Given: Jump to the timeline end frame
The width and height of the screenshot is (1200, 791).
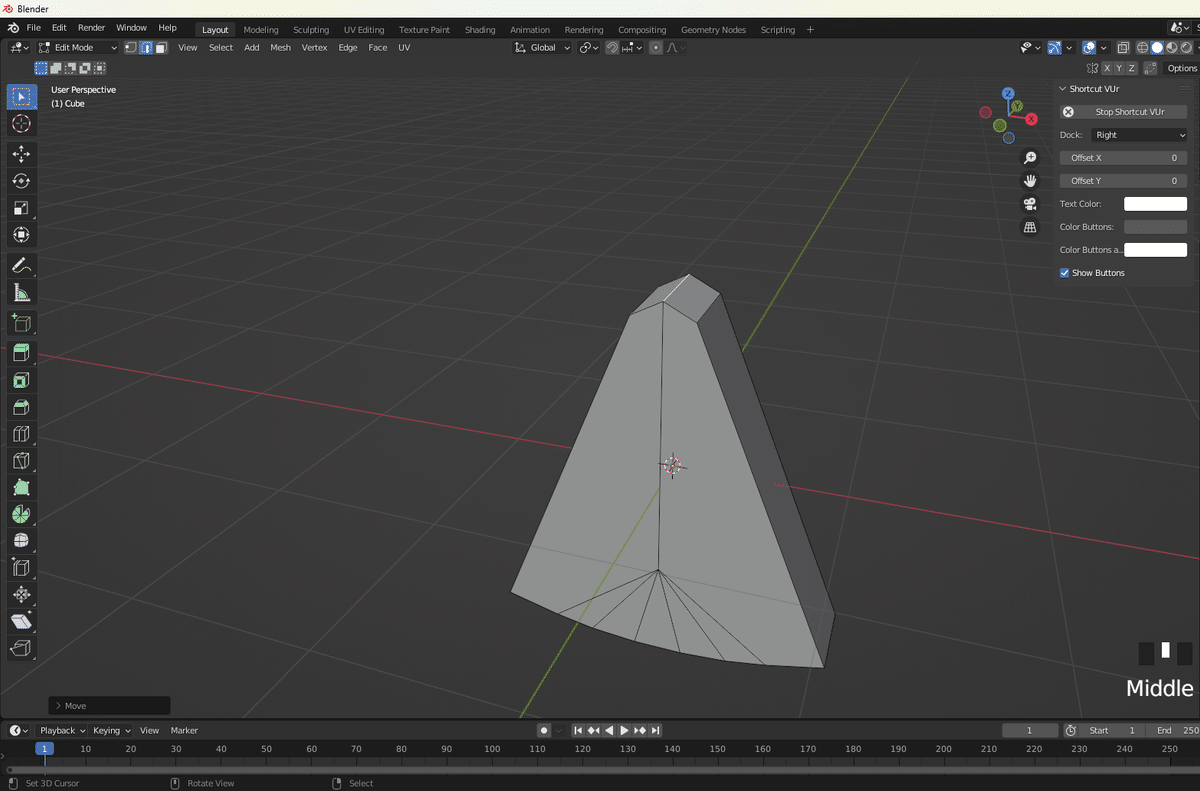Looking at the screenshot, I should (x=656, y=731).
